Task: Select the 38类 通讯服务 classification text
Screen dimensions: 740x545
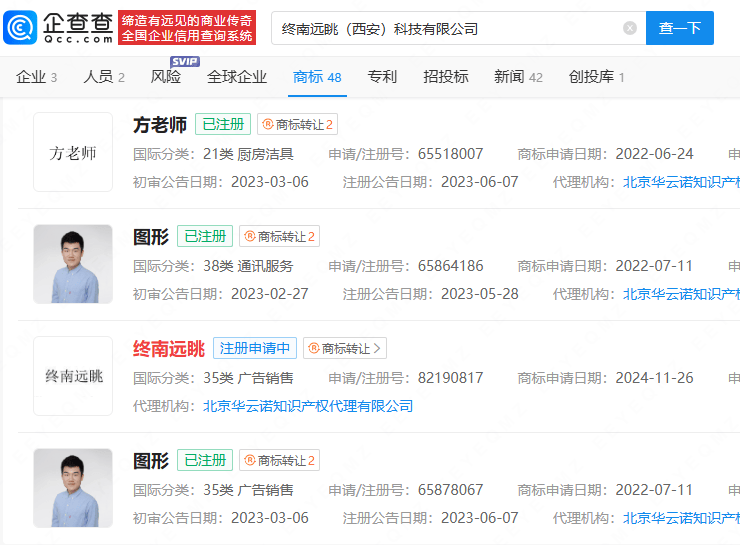Action: tap(248, 266)
